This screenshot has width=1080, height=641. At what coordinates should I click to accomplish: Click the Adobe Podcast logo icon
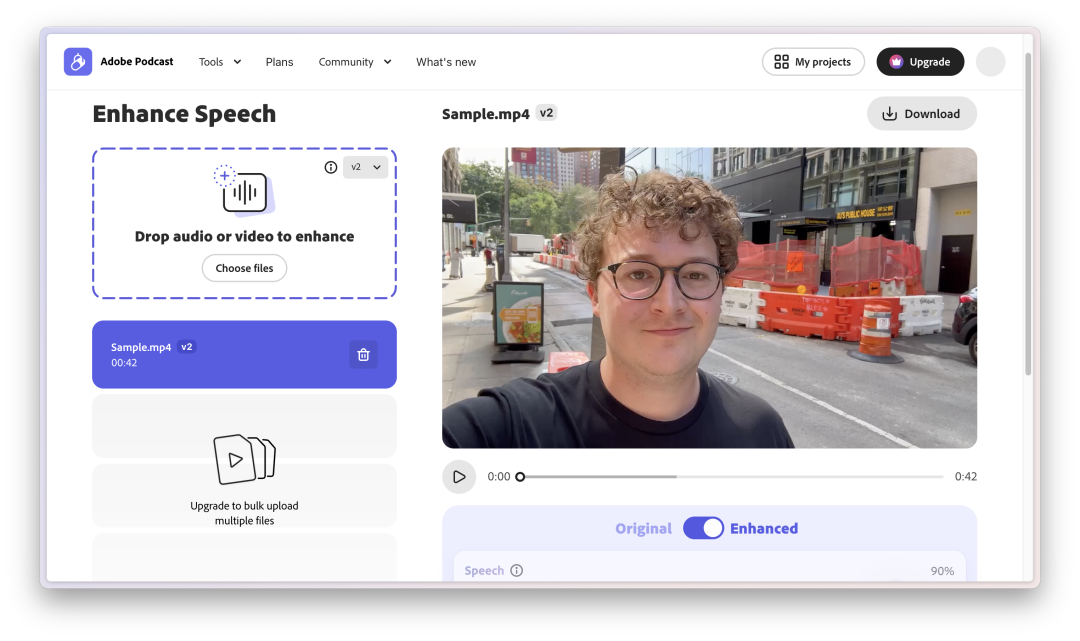78,62
